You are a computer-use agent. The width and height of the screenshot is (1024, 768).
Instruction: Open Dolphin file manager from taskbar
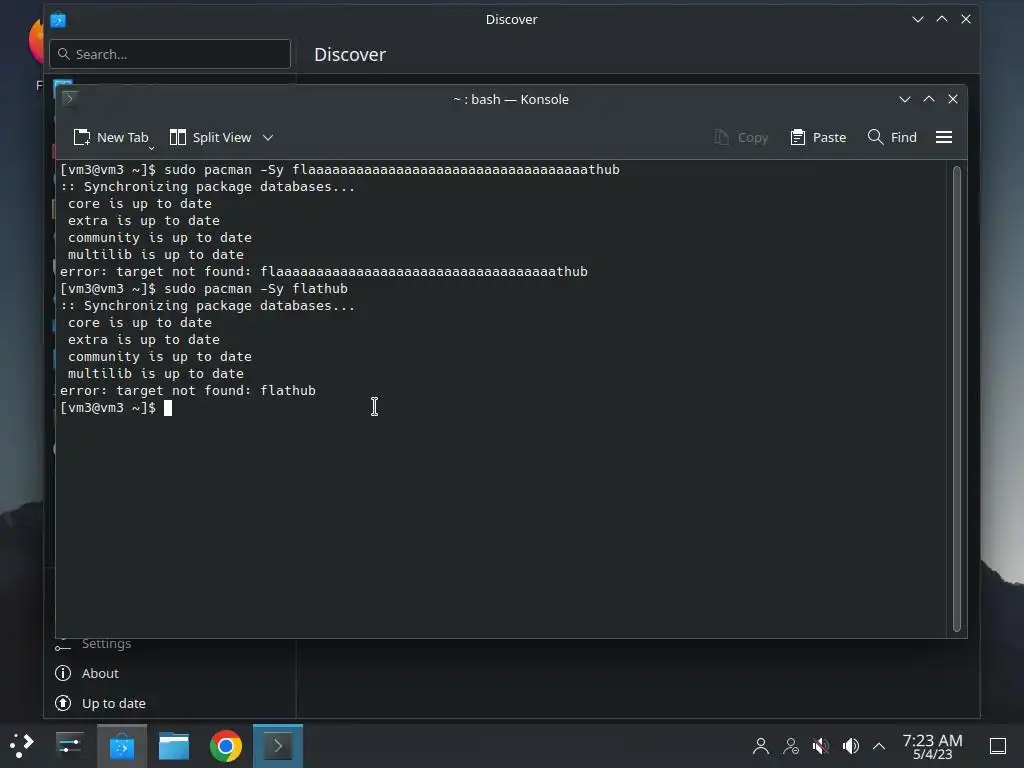click(x=174, y=746)
